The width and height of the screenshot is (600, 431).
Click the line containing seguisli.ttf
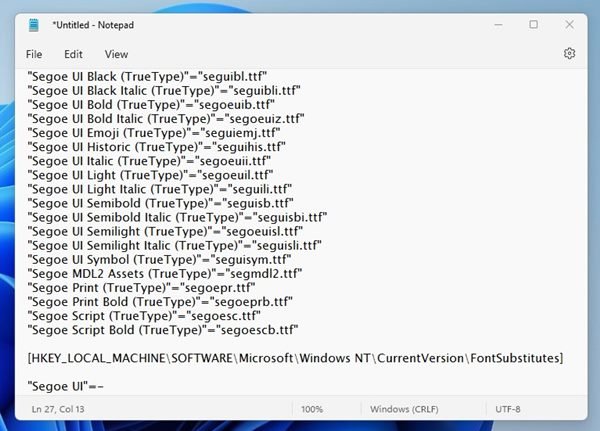[174, 246]
